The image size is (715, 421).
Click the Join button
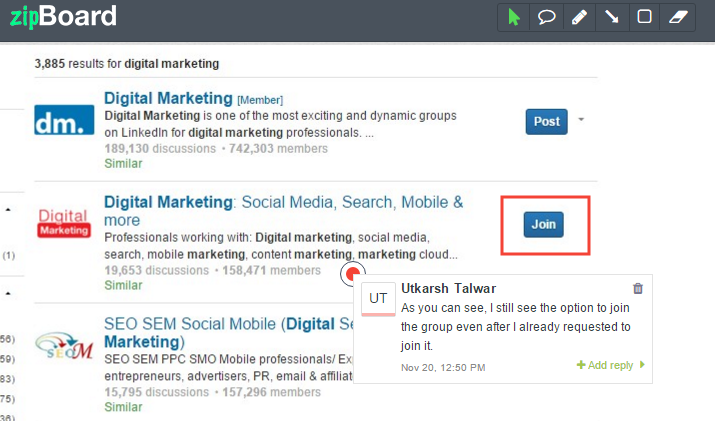544,224
